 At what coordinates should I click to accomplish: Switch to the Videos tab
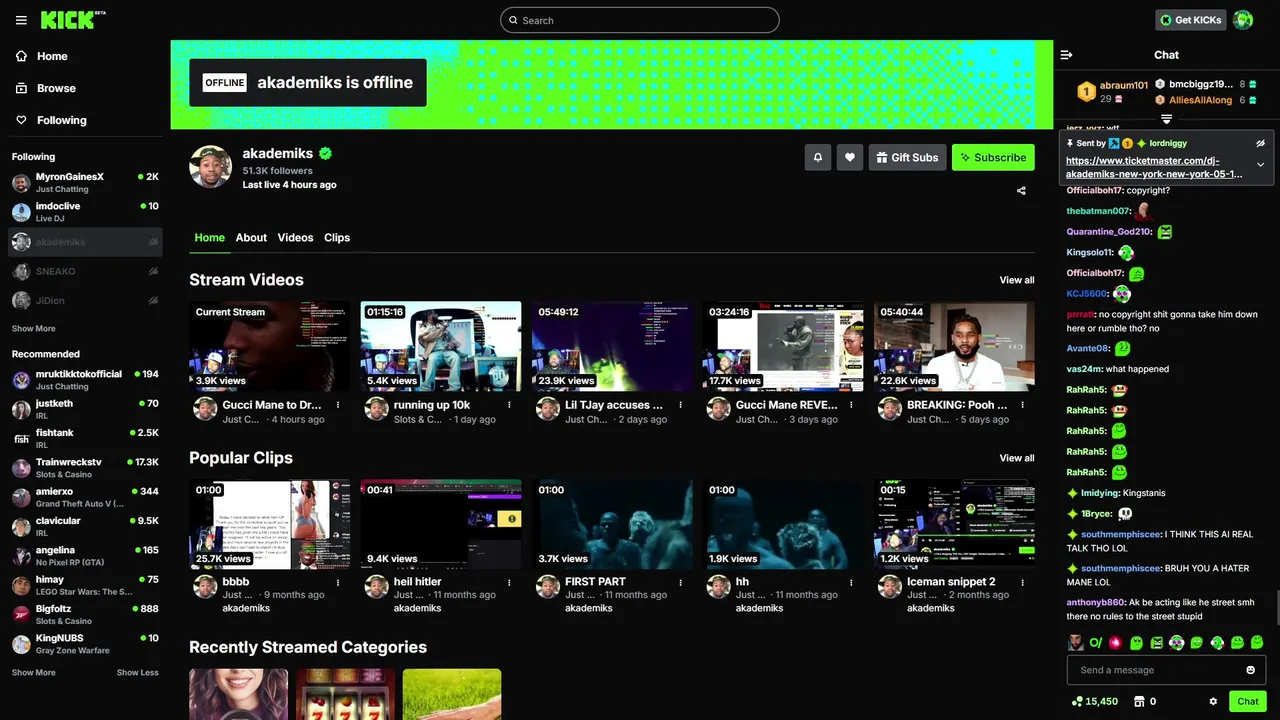(295, 237)
